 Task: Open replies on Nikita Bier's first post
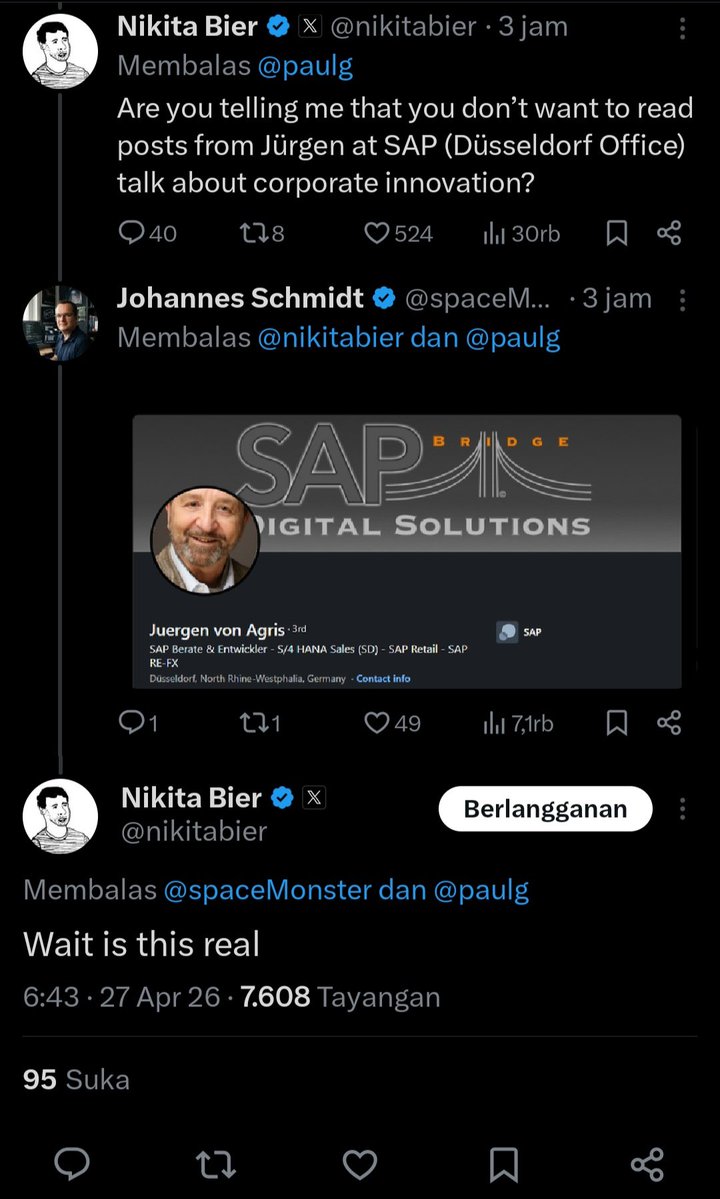tap(147, 232)
